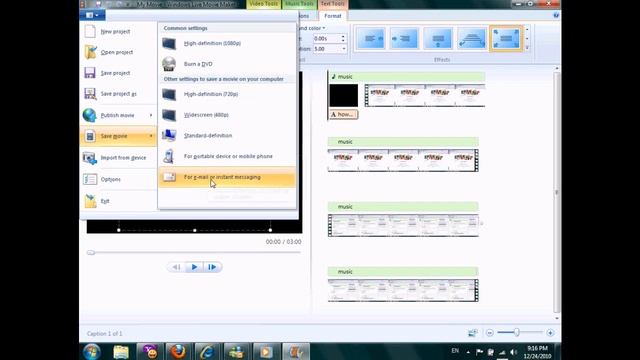The image size is (640, 360).
Task: Click the Burn a DVD disc icon
Action: [x=169, y=64]
